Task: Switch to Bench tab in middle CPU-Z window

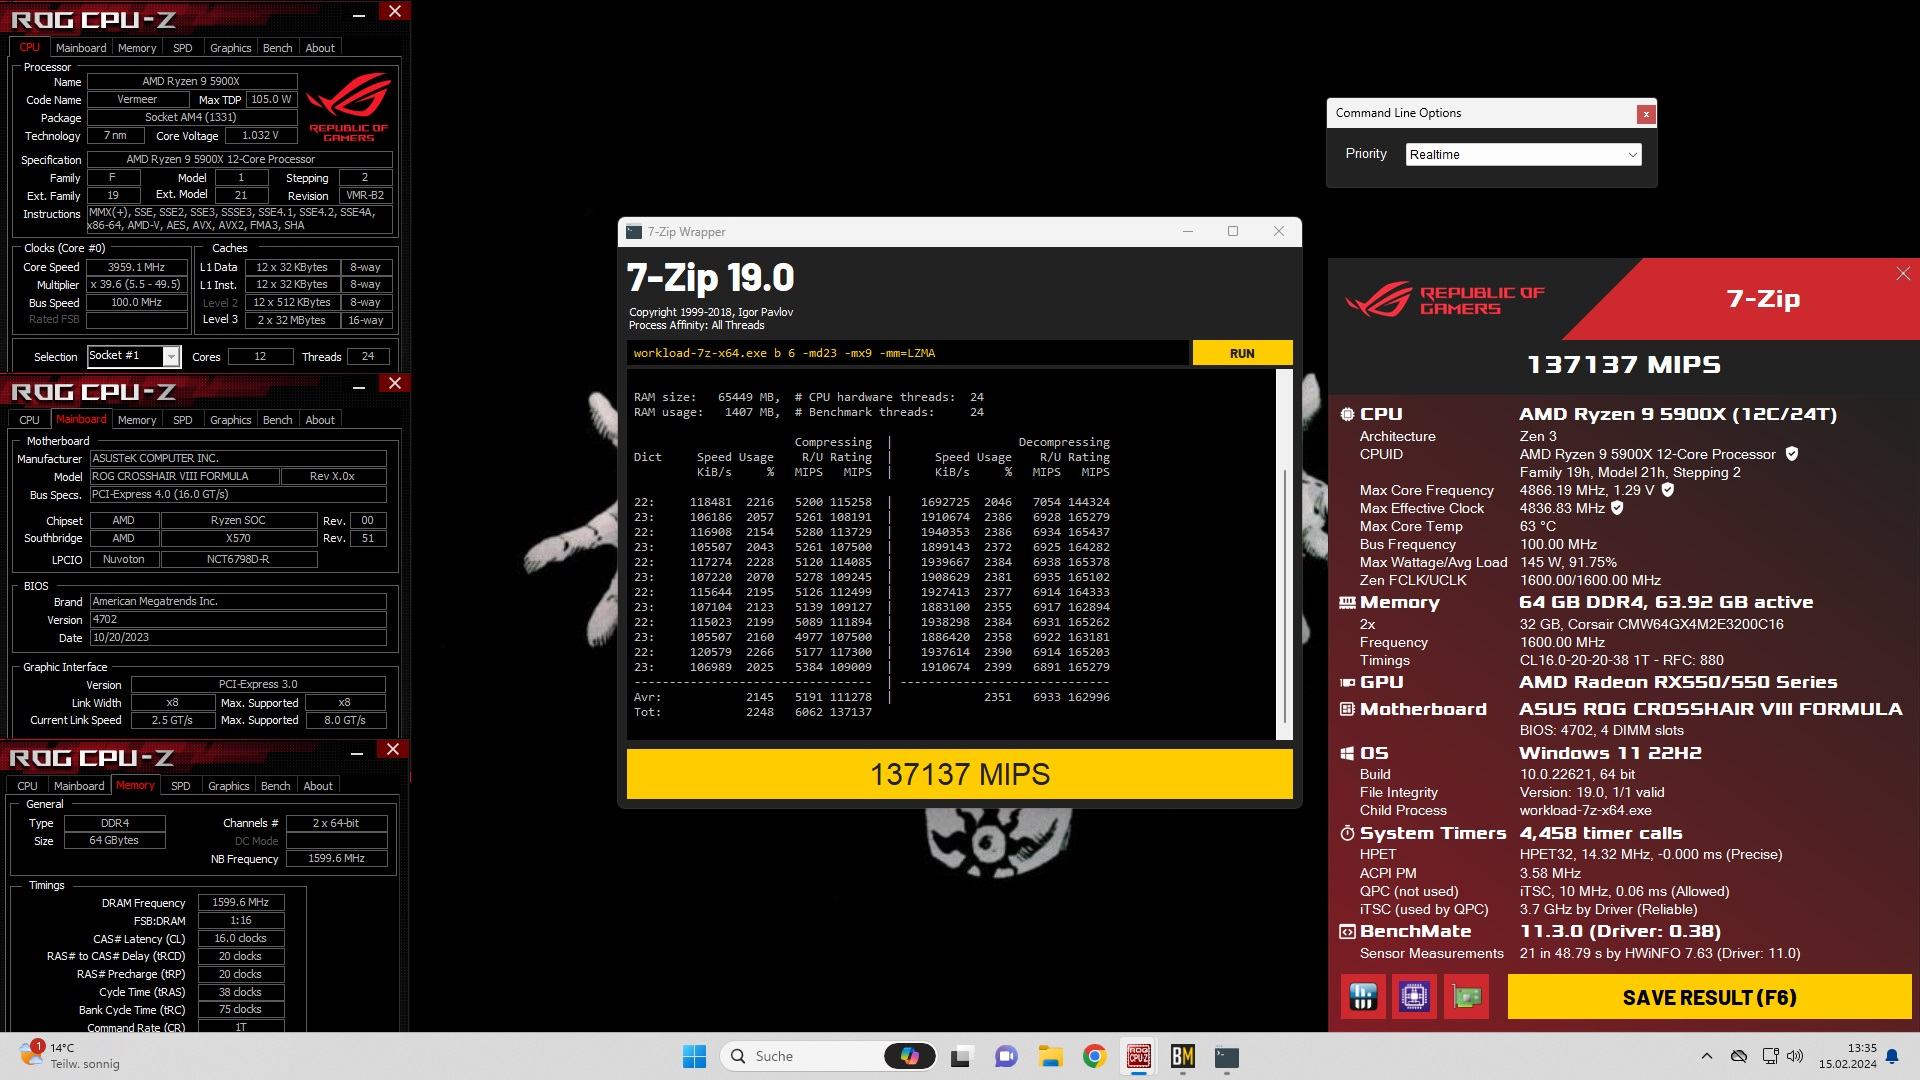Action: tap(278, 420)
